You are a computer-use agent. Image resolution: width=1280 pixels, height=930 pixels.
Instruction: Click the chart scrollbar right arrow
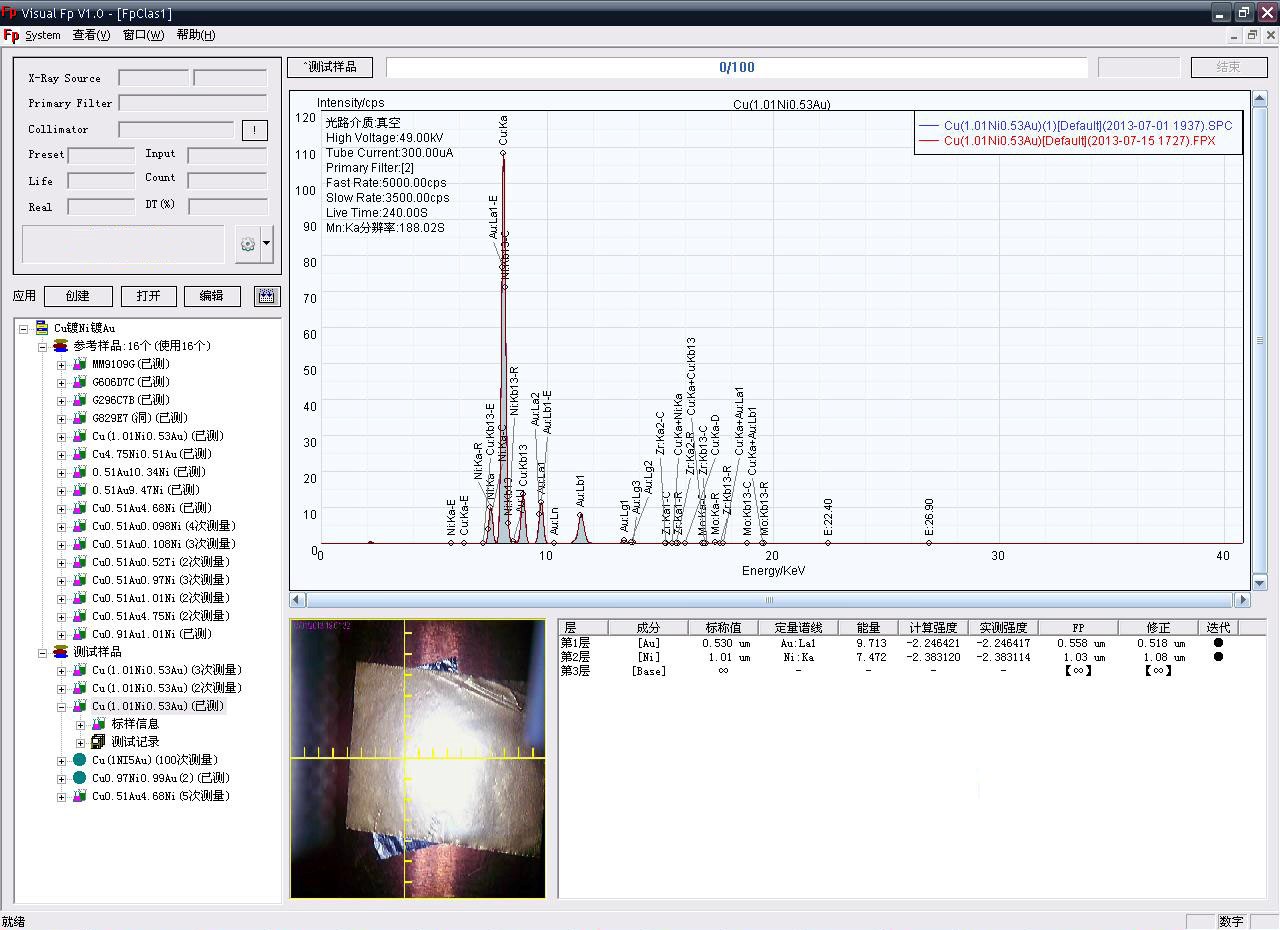(x=1243, y=600)
